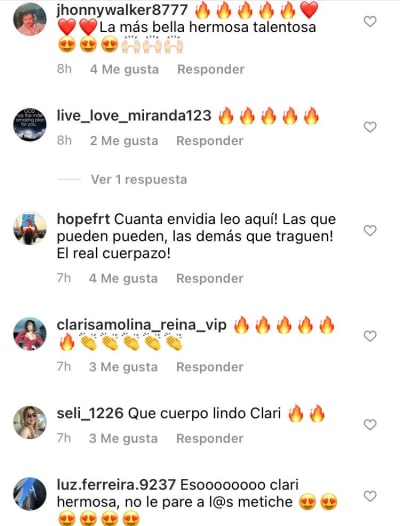Like jhonnywalker8777's comment with the heart
The width and height of the screenshot is (400, 526).
[370, 21]
